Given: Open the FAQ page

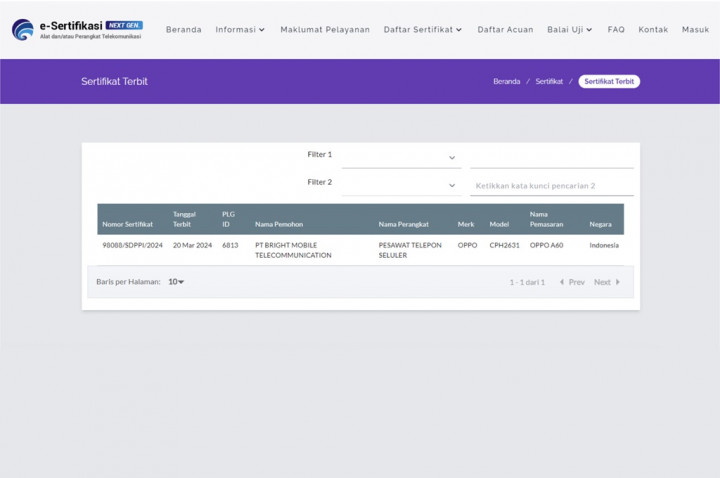Looking at the screenshot, I should [x=616, y=30].
